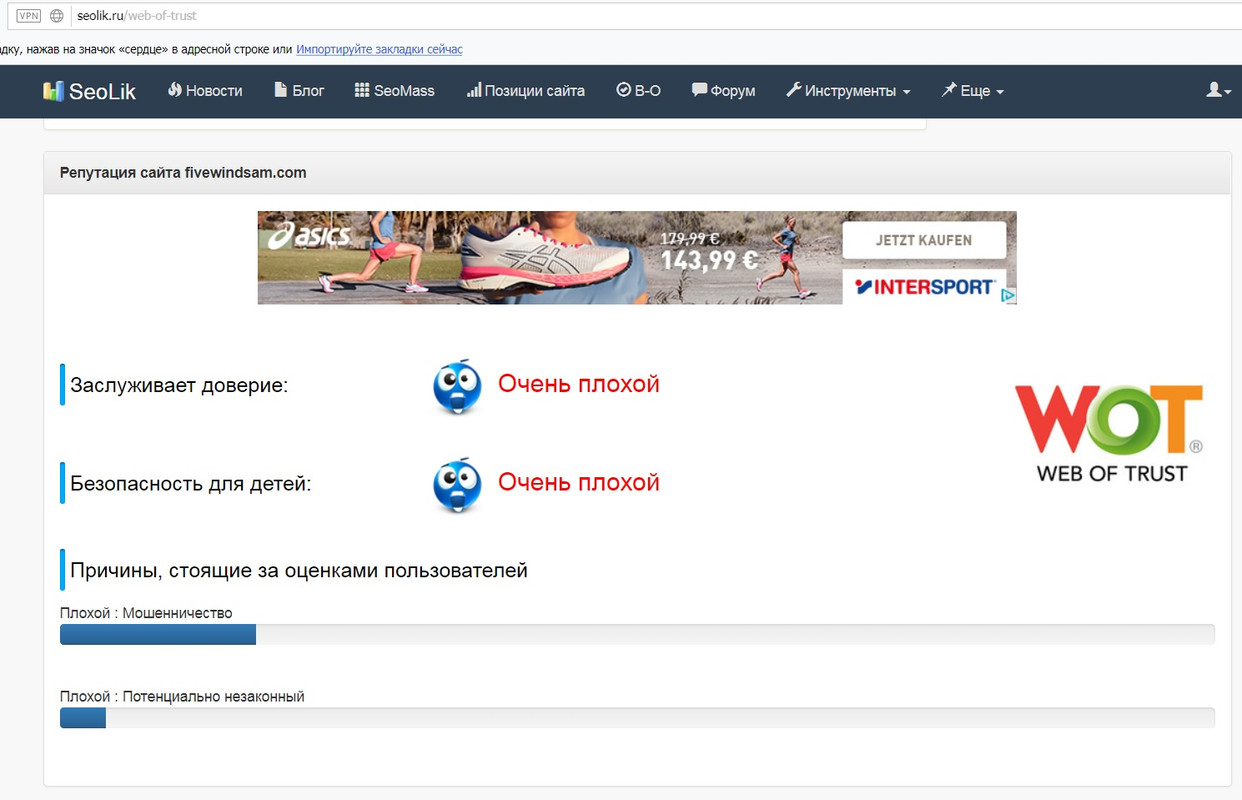Click the Asics logo in banner
Image resolution: width=1242 pixels, height=800 pixels.
[x=309, y=236]
